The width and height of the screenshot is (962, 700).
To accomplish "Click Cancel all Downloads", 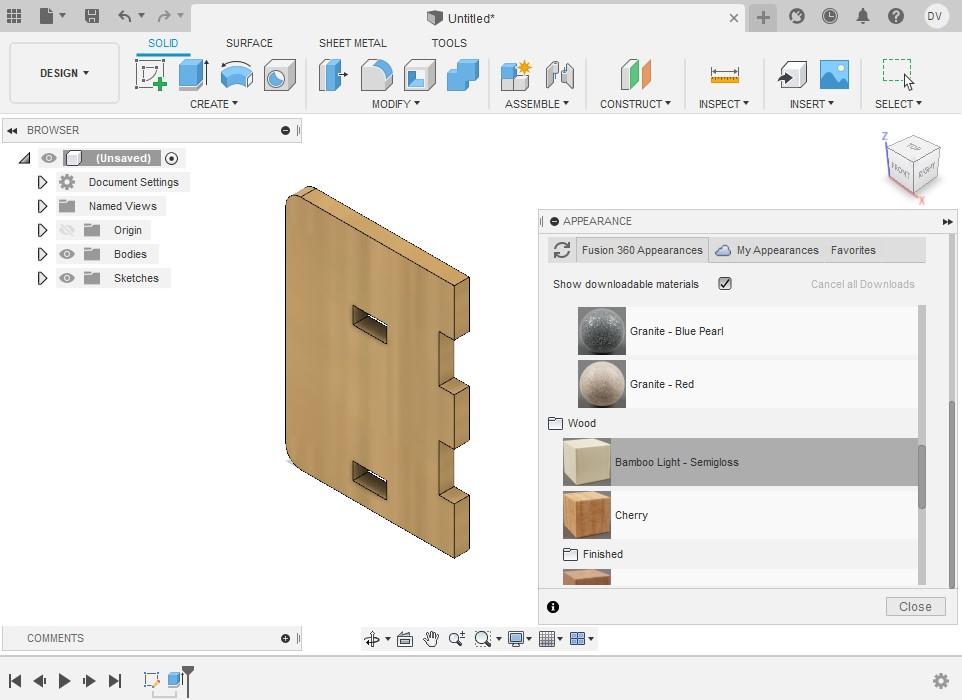I will pyautogui.click(x=863, y=284).
